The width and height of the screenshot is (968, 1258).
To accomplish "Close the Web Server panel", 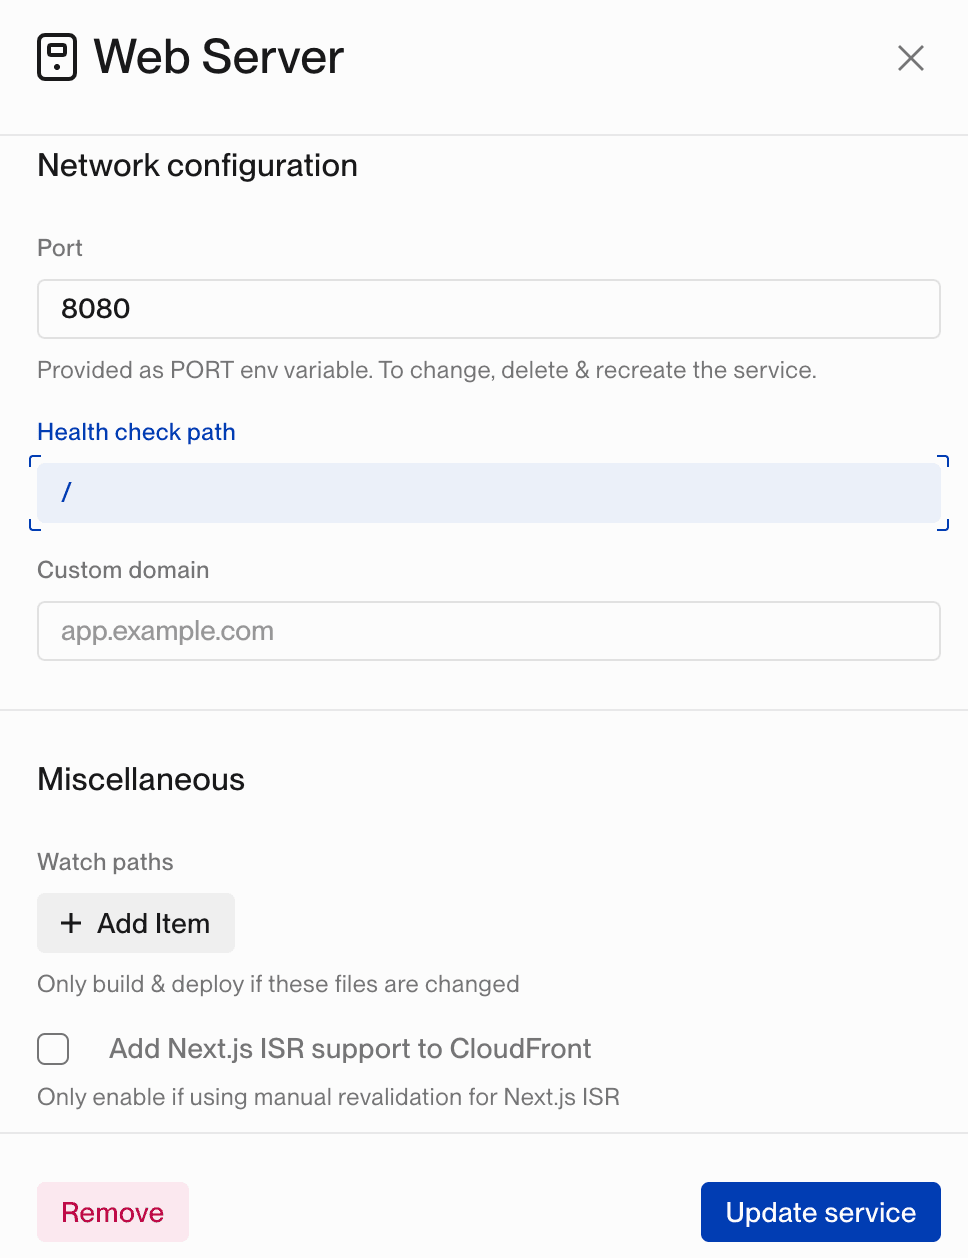I will [x=910, y=58].
